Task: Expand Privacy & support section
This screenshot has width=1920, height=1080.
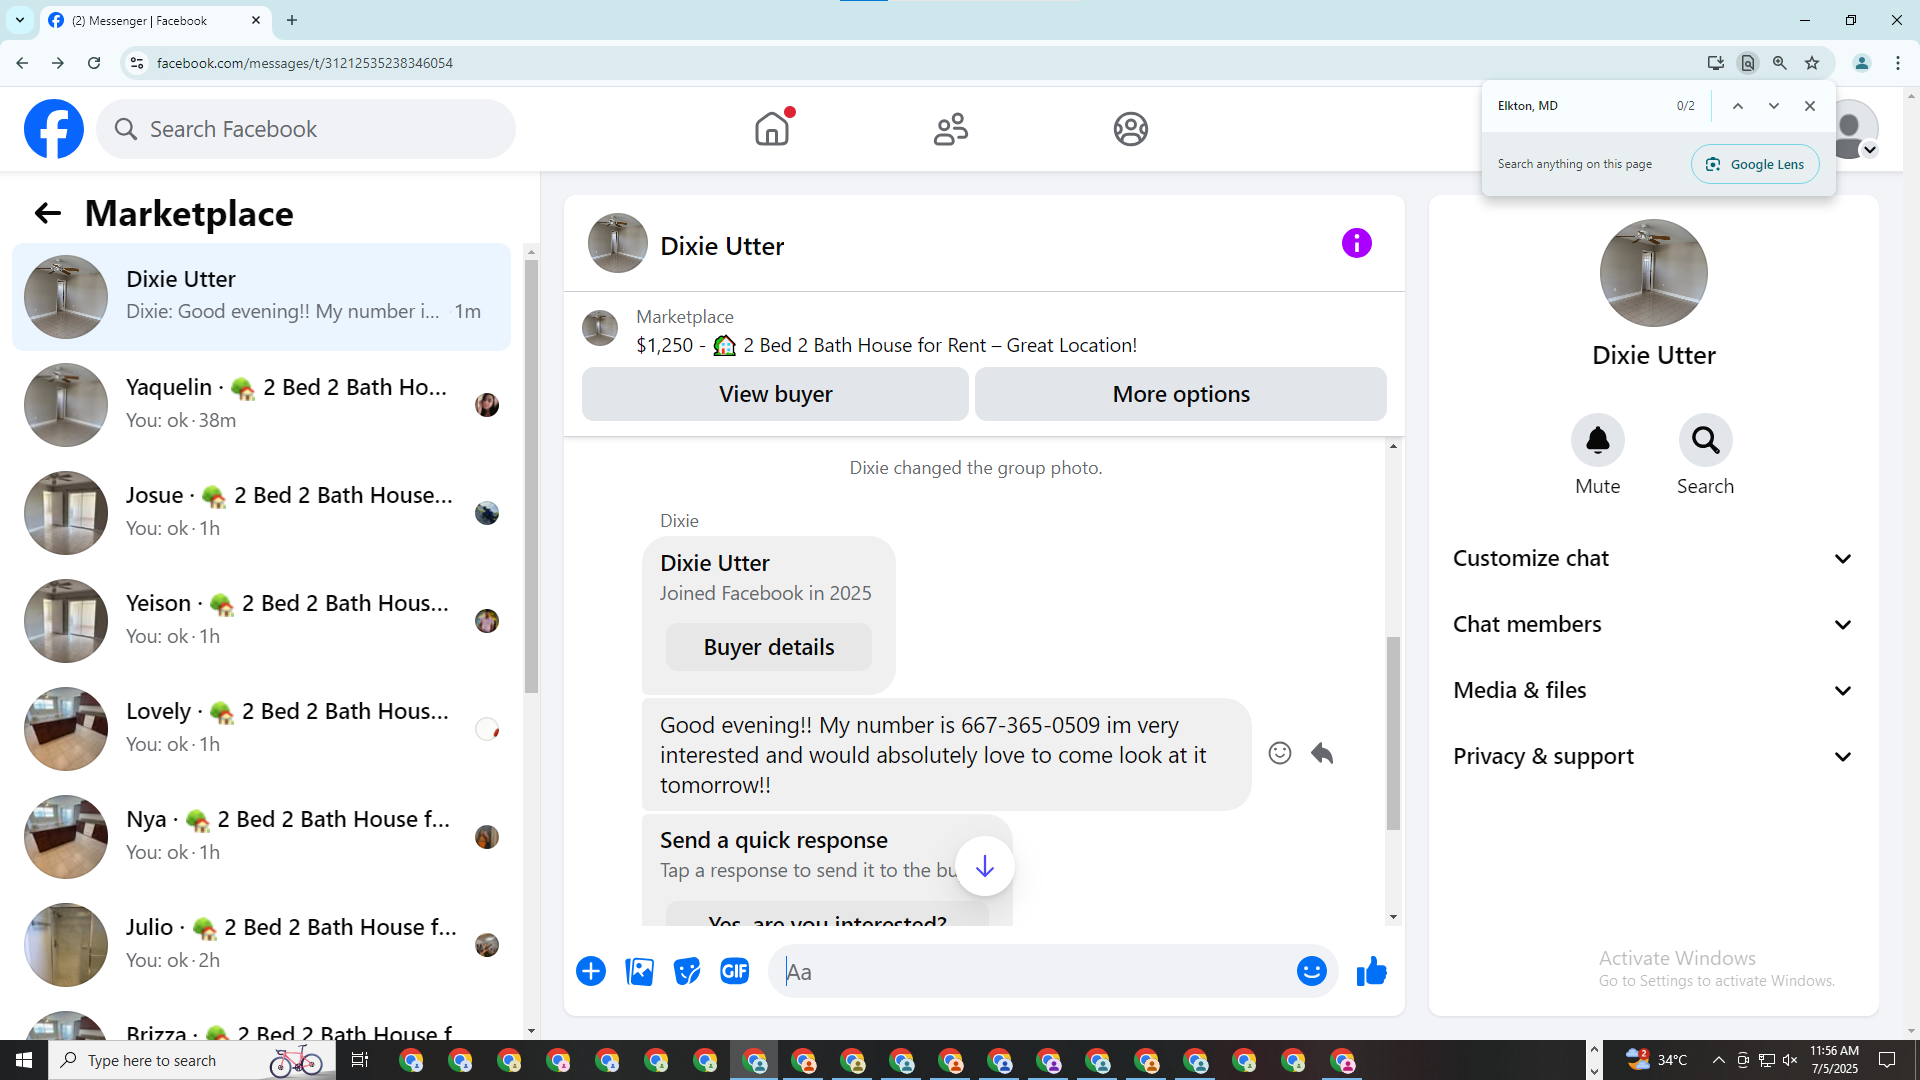Action: coord(1653,756)
